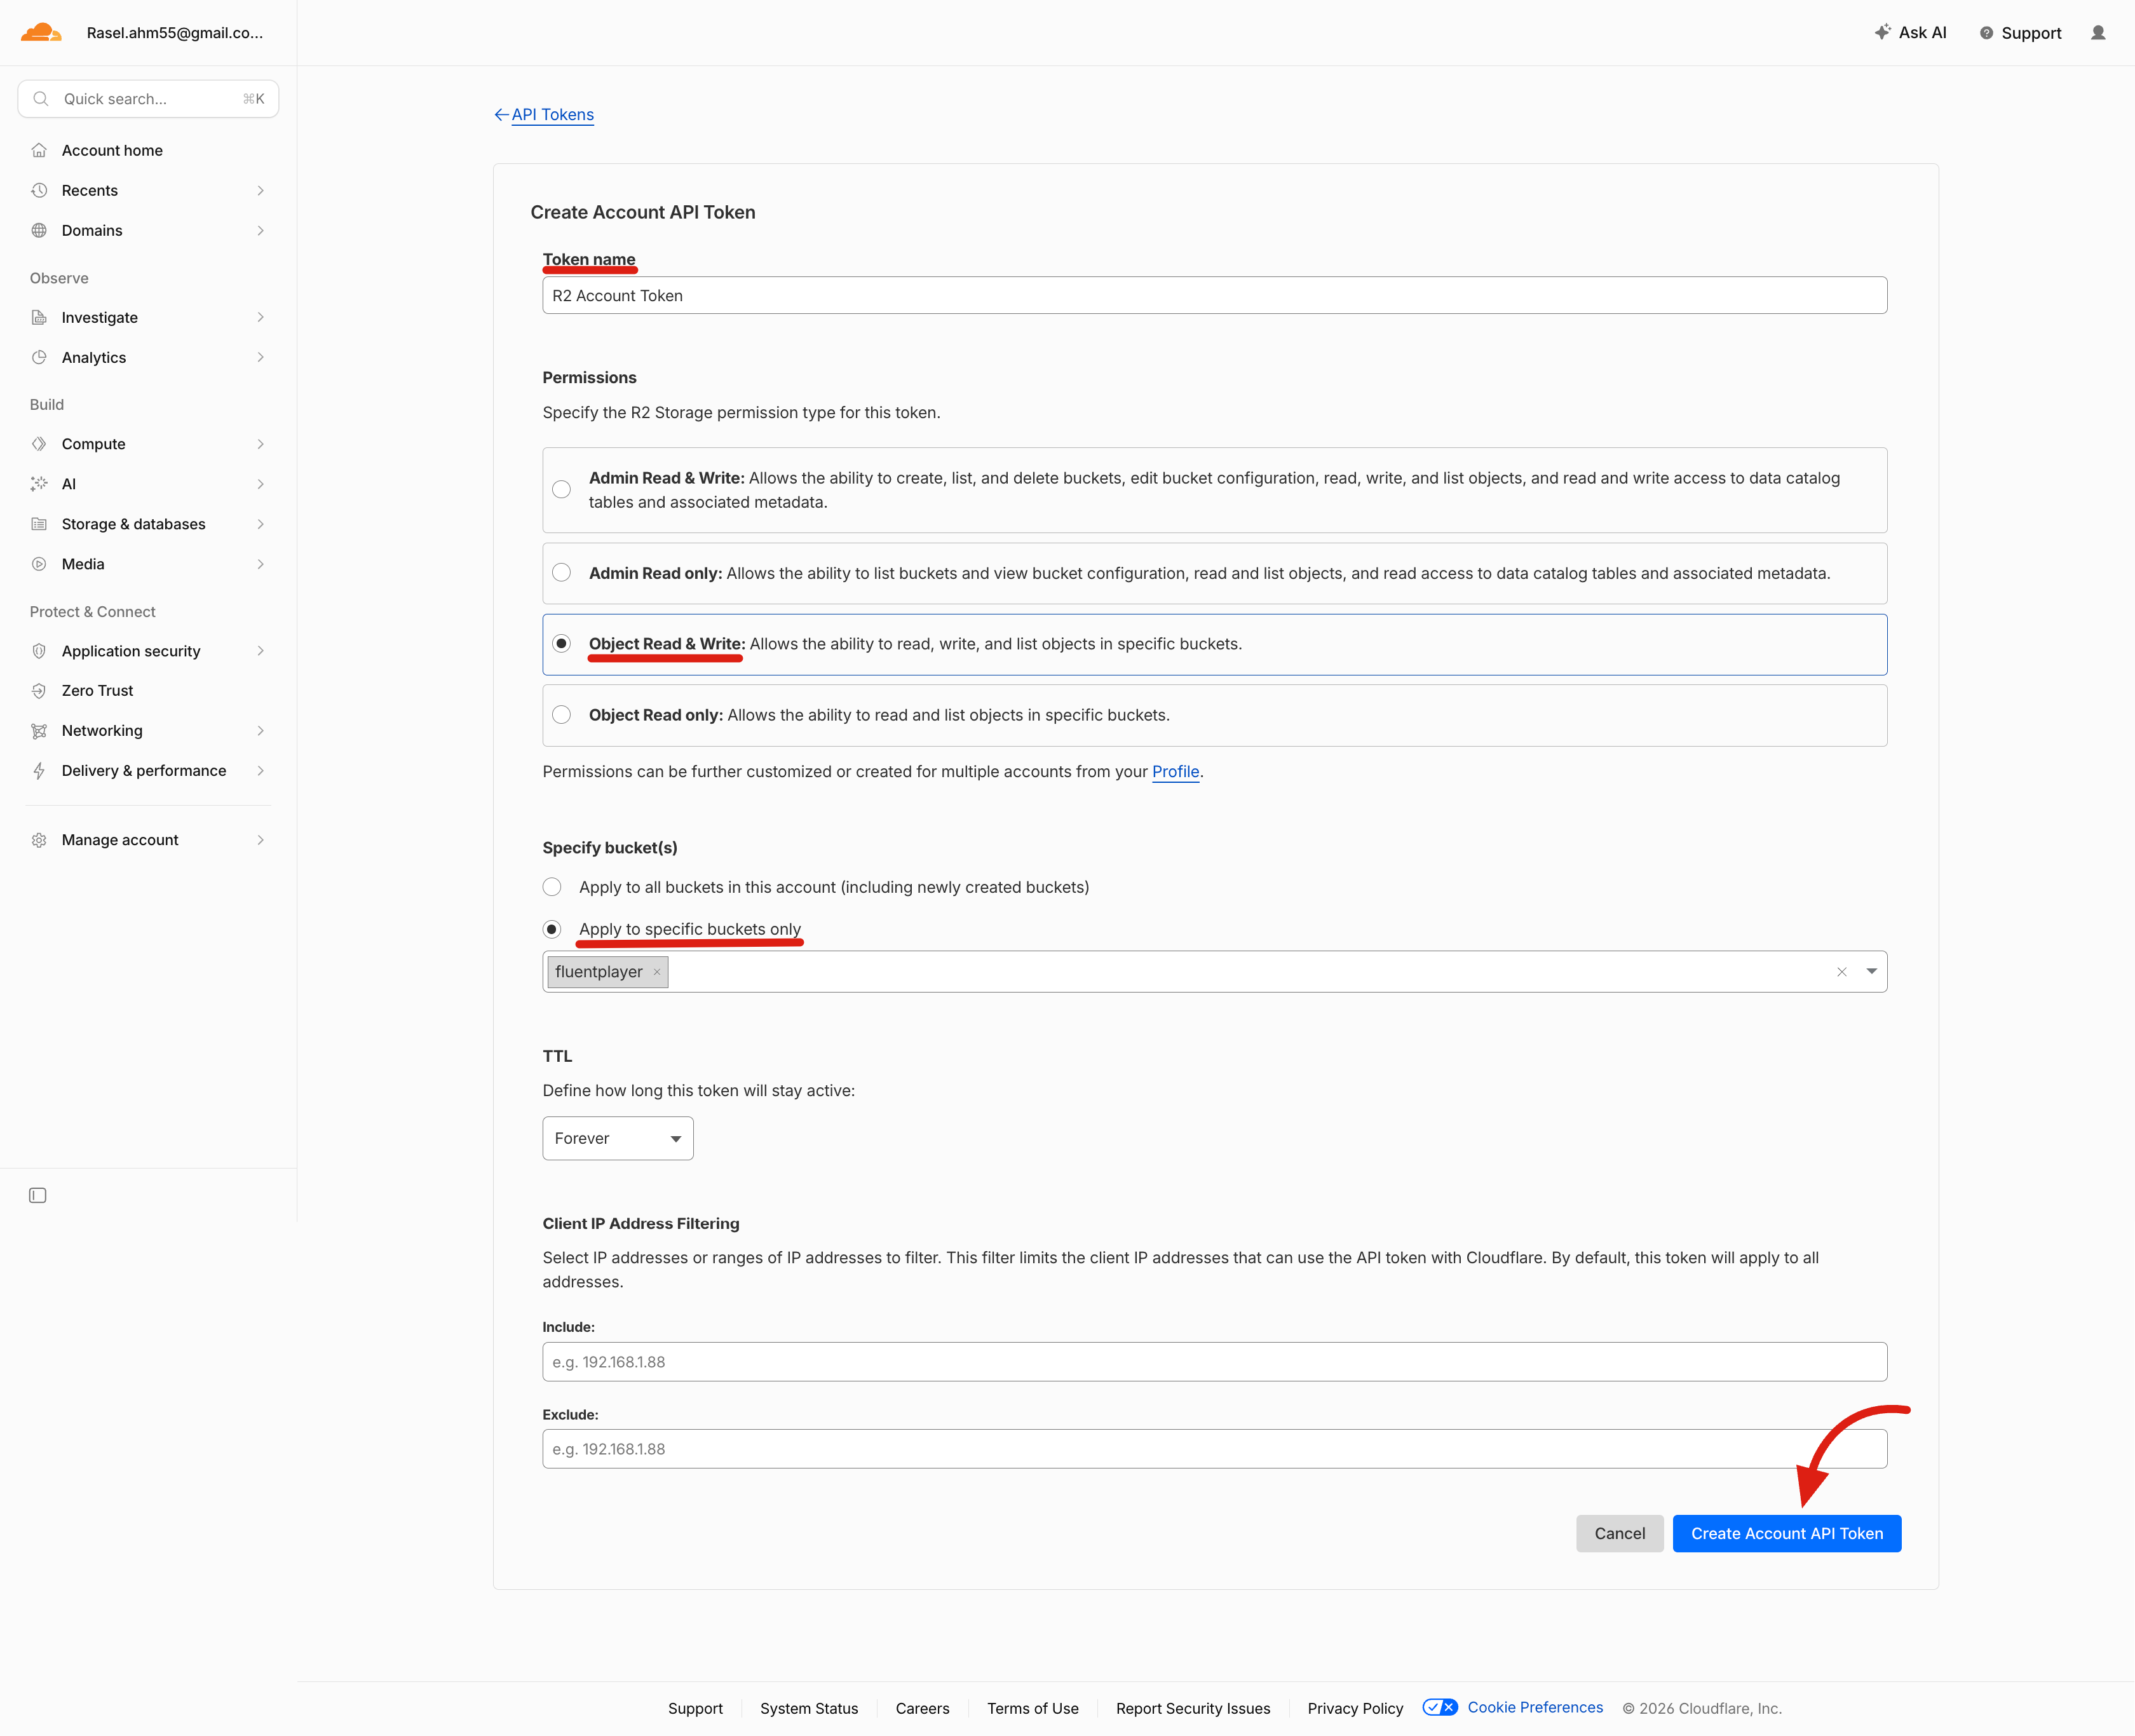The height and width of the screenshot is (1736, 2135).
Task: Expand the Compute chevron
Action: [260, 444]
